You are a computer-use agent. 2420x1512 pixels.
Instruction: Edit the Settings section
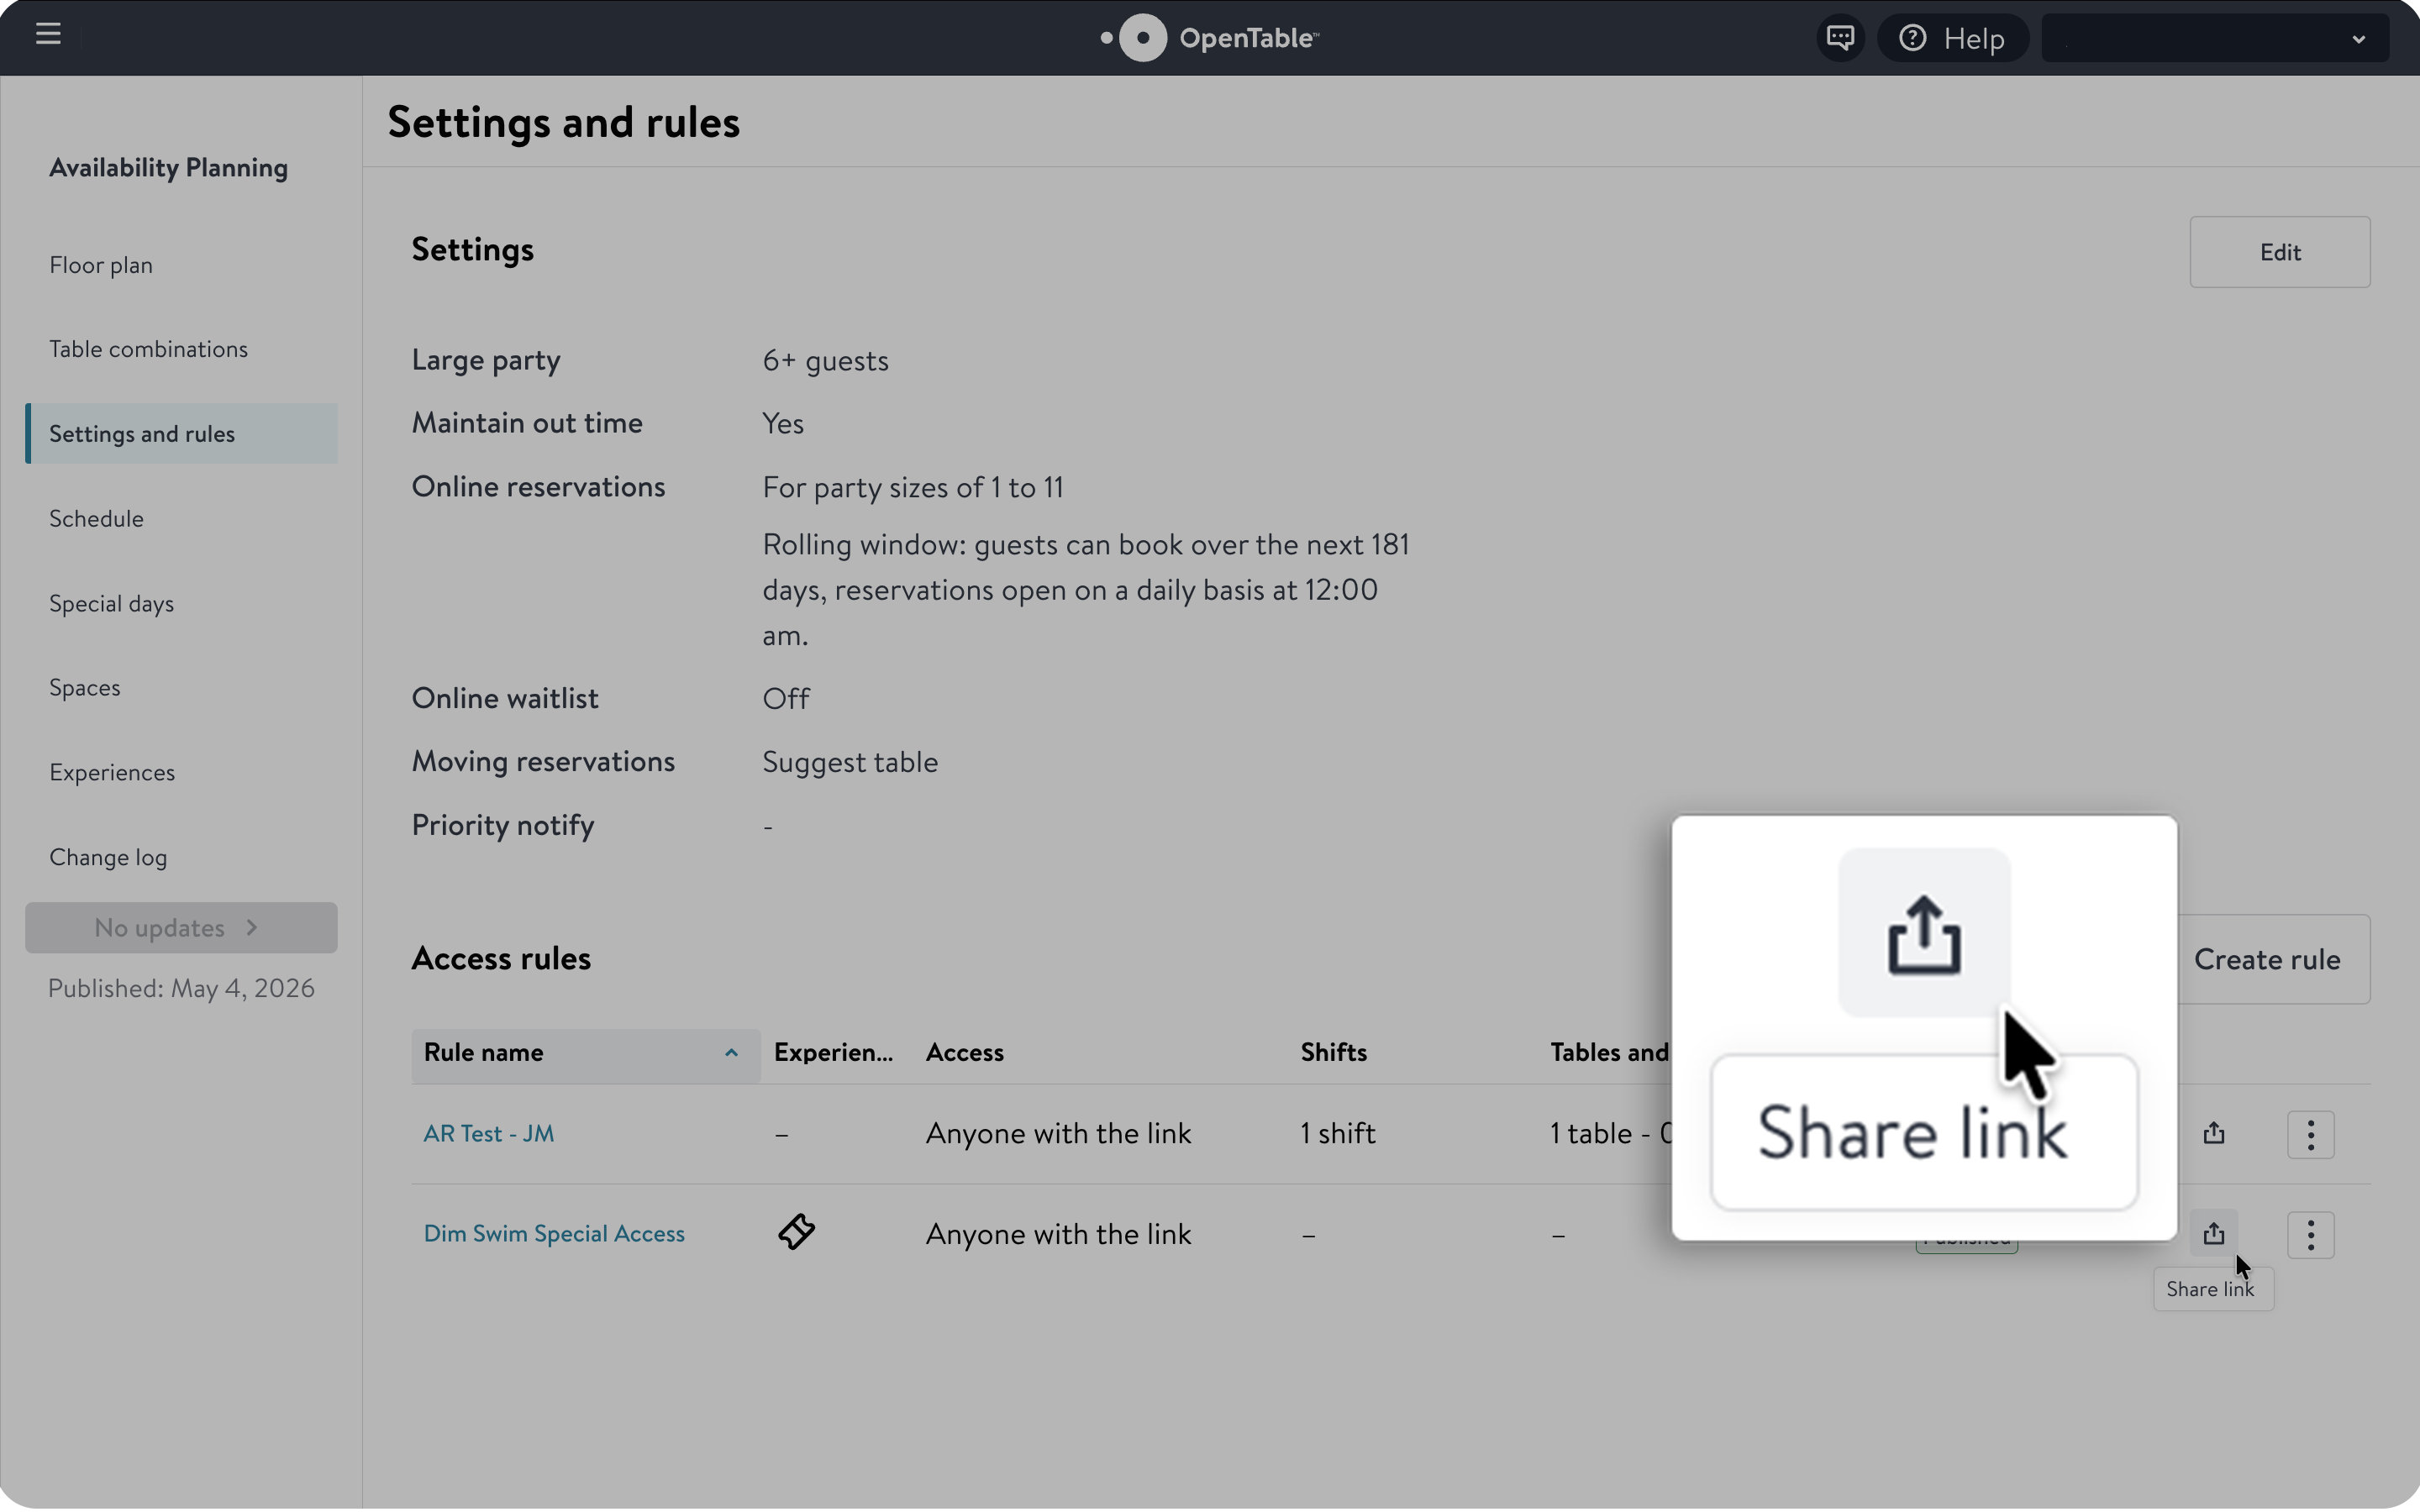click(x=2279, y=252)
